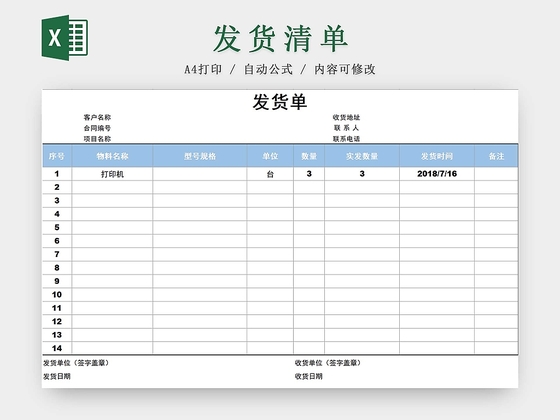The height and width of the screenshot is (420, 560).
Task: Click the empty 物料名称 cell in row 2
Action: (112, 187)
